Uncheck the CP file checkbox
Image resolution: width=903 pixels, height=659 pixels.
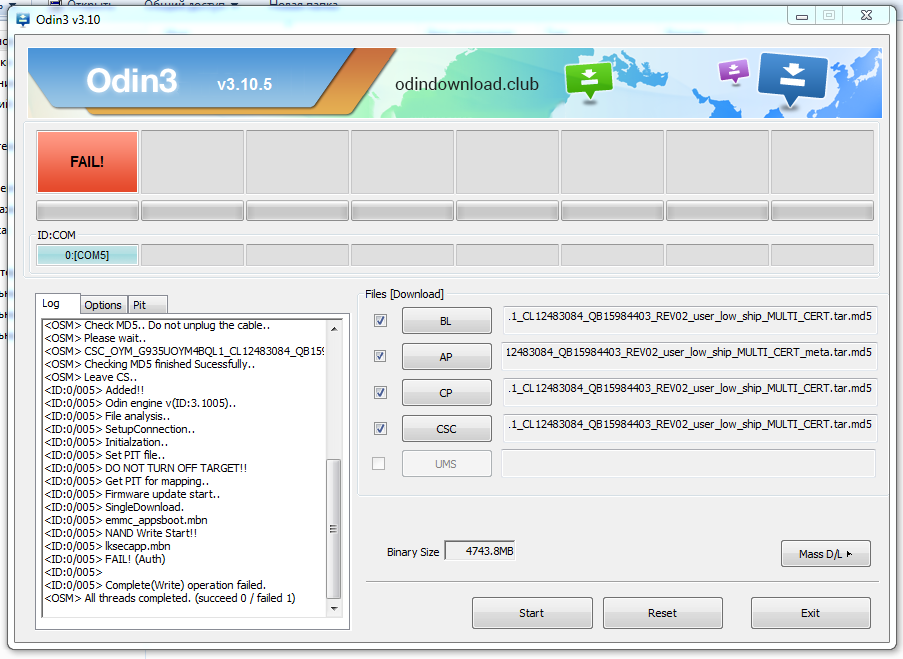pos(380,392)
